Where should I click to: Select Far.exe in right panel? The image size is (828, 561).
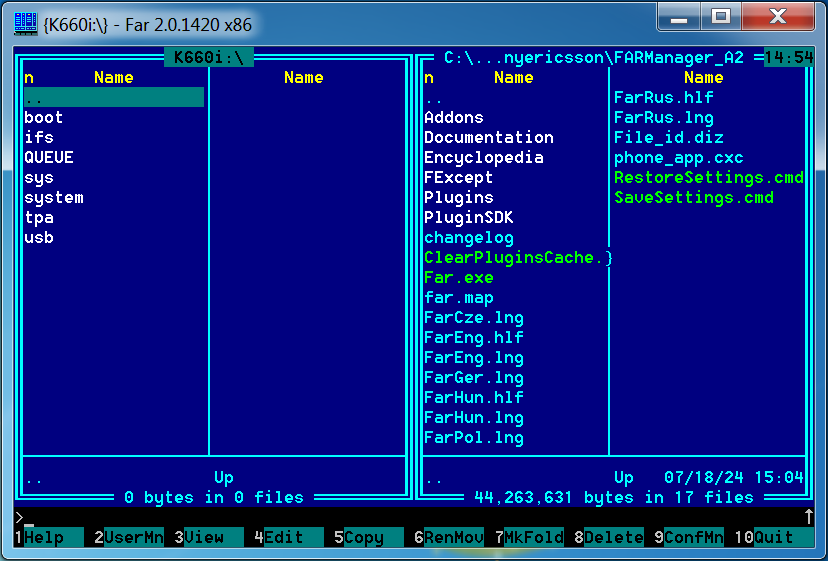coord(459,278)
